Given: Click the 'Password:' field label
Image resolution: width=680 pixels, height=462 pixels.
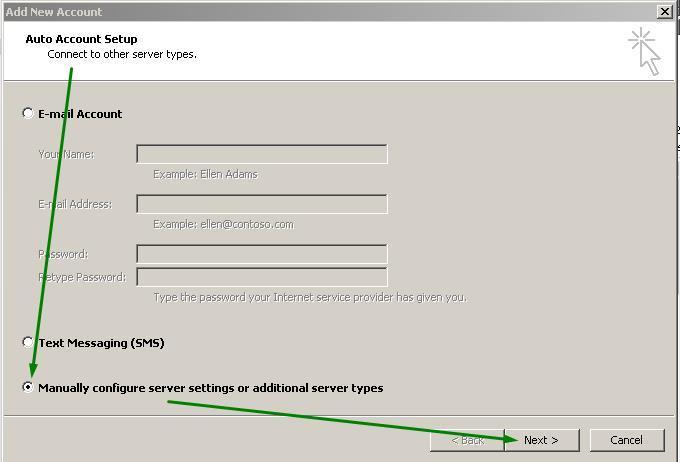Looking at the screenshot, I should (x=63, y=254).
